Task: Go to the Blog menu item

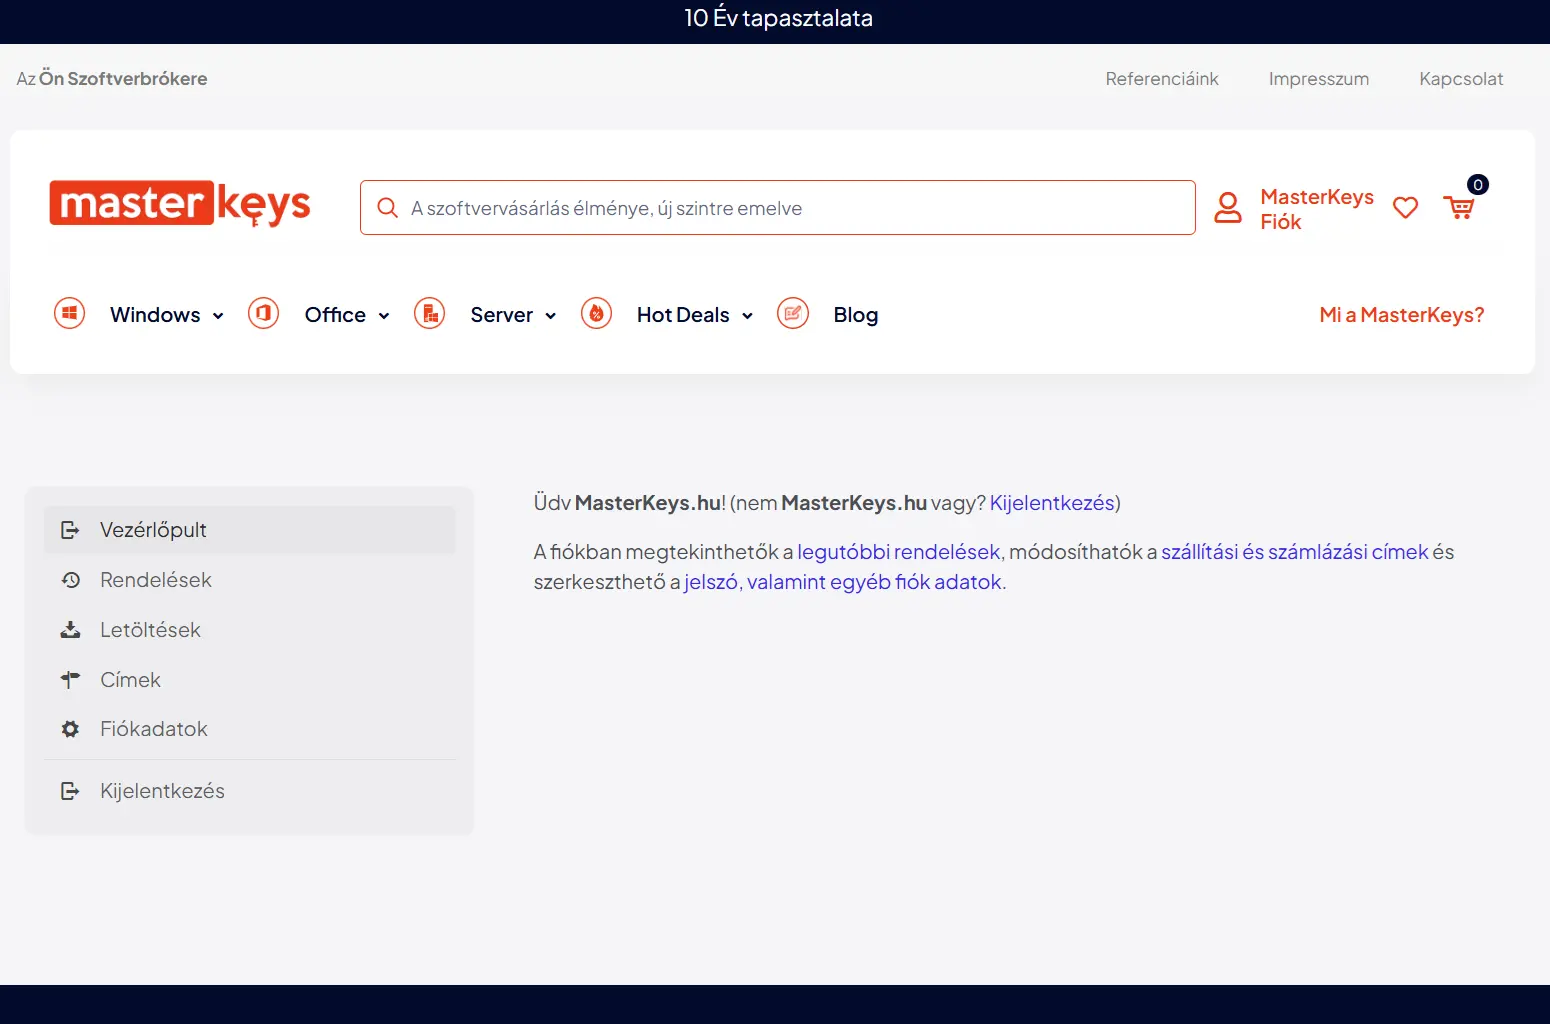Action: pyautogui.click(x=856, y=315)
